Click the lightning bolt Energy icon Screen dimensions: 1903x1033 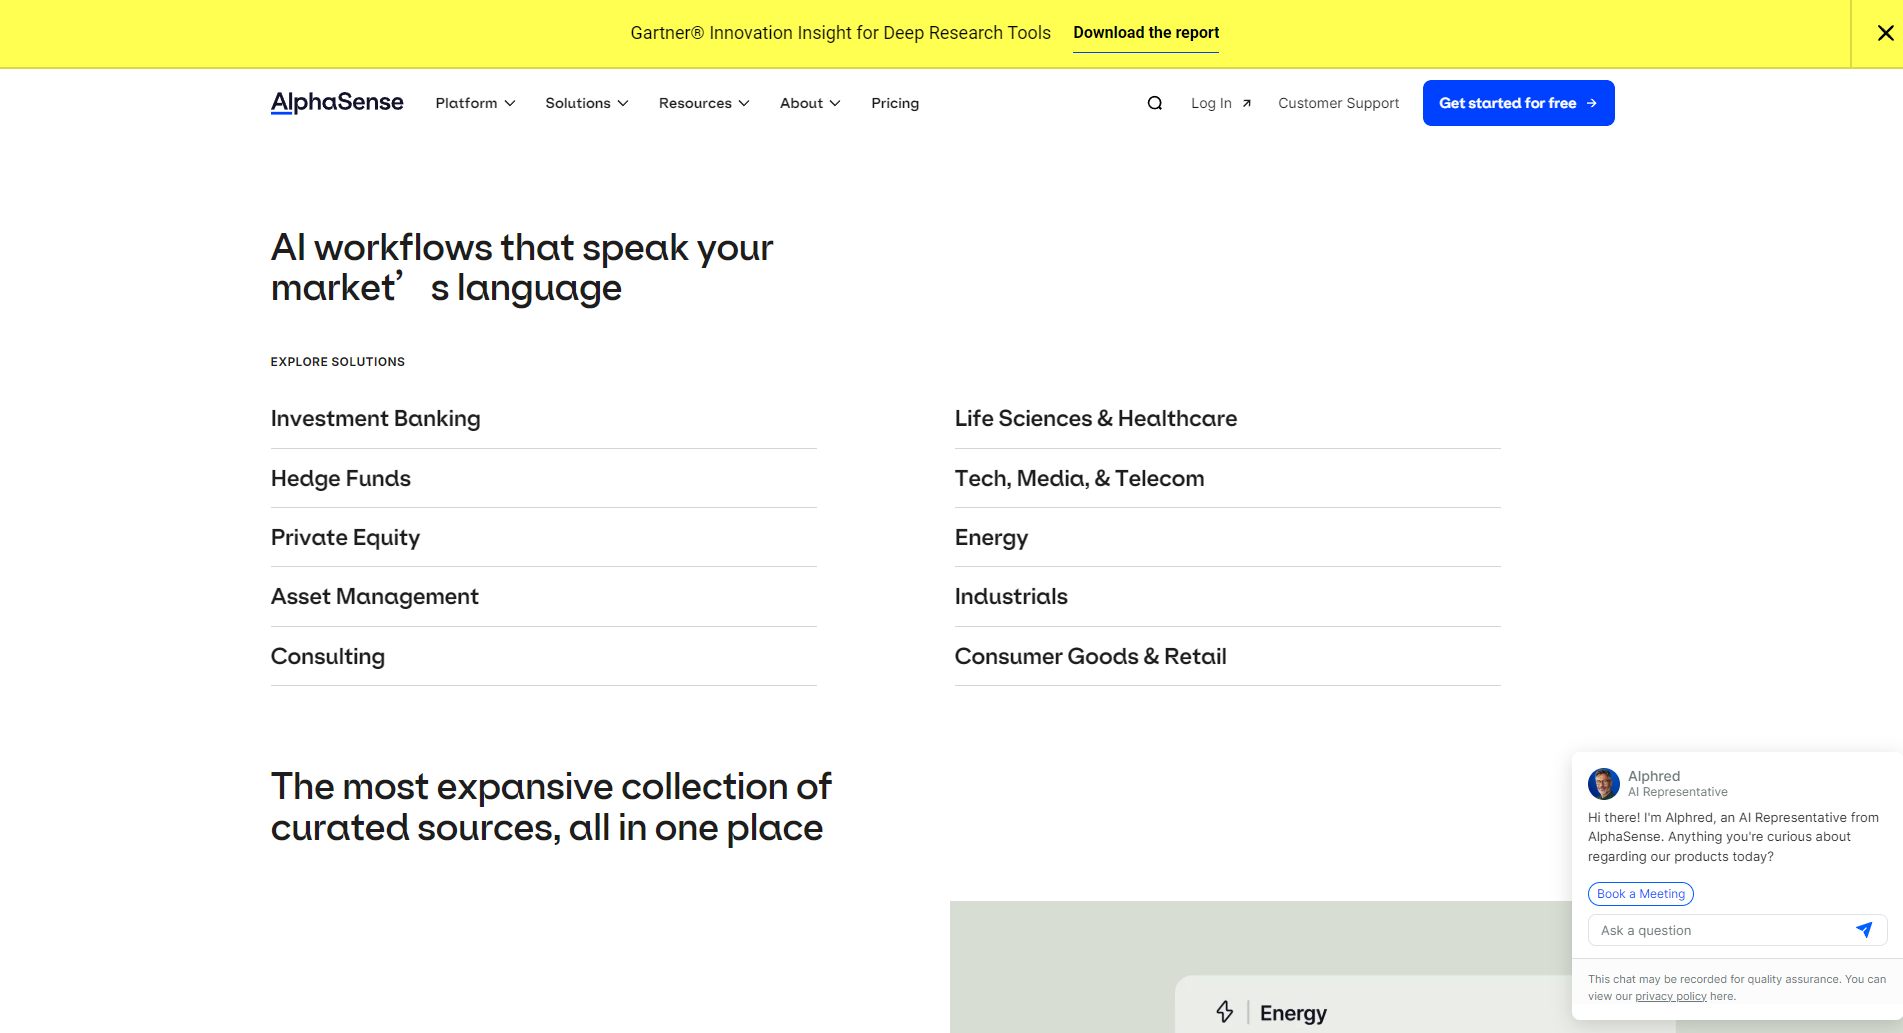pos(1225,1012)
